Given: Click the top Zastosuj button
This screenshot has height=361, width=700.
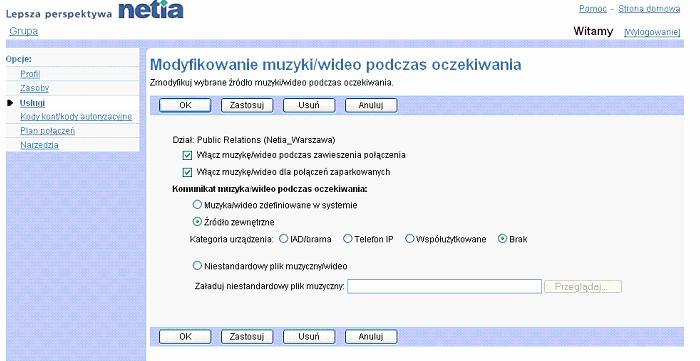Looking at the screenshot, I should (x=247, y=105).
